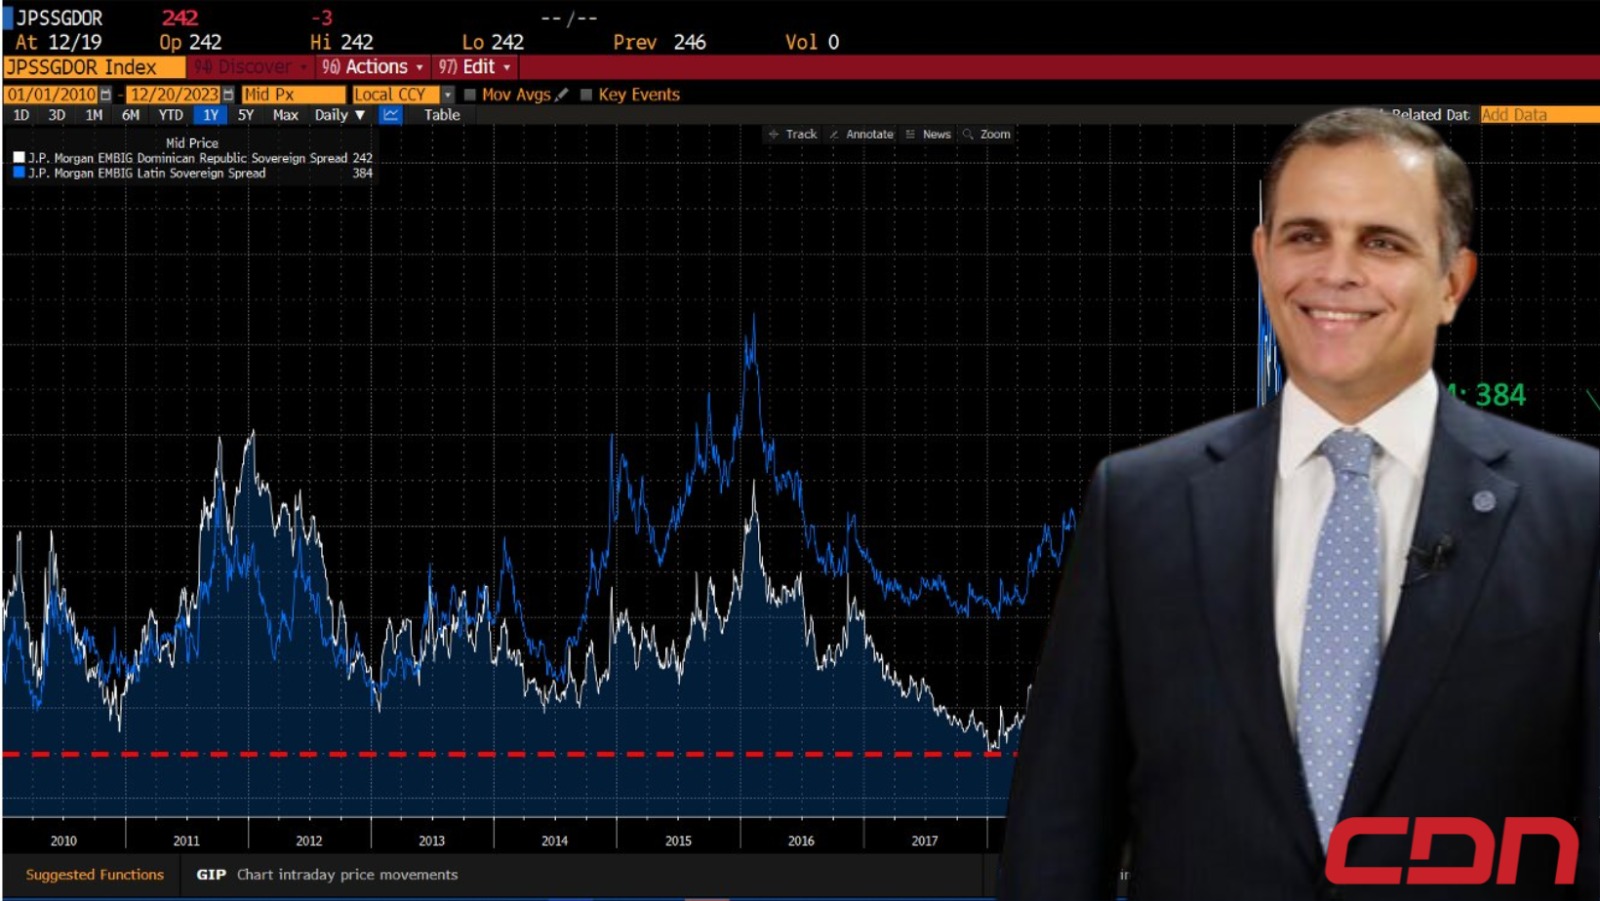Open the end date calendar icon
The image size is (1600, 901).
click(x=228, y=94)
